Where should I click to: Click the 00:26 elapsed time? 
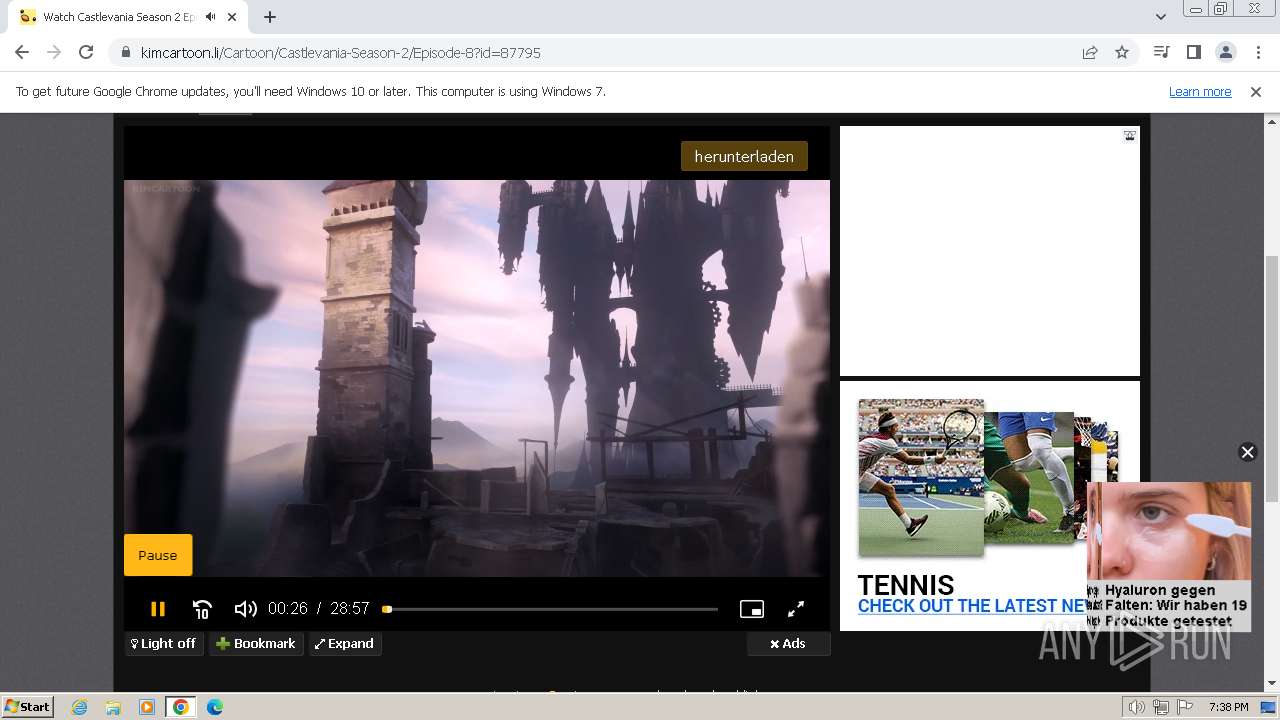tap(287, 608)
